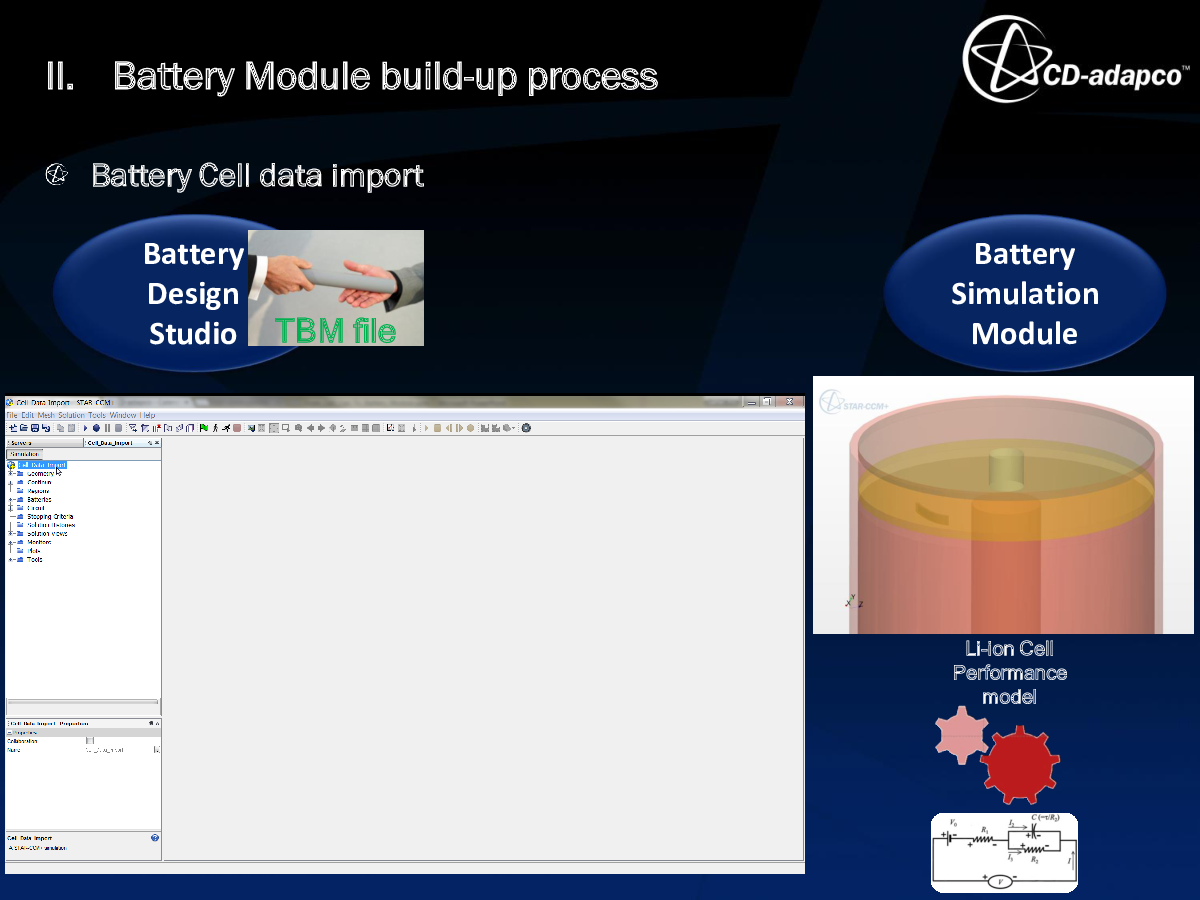Expand the Monitors tree node
Viewport: 1200px width, 900px height.
[x=10, y=542]
